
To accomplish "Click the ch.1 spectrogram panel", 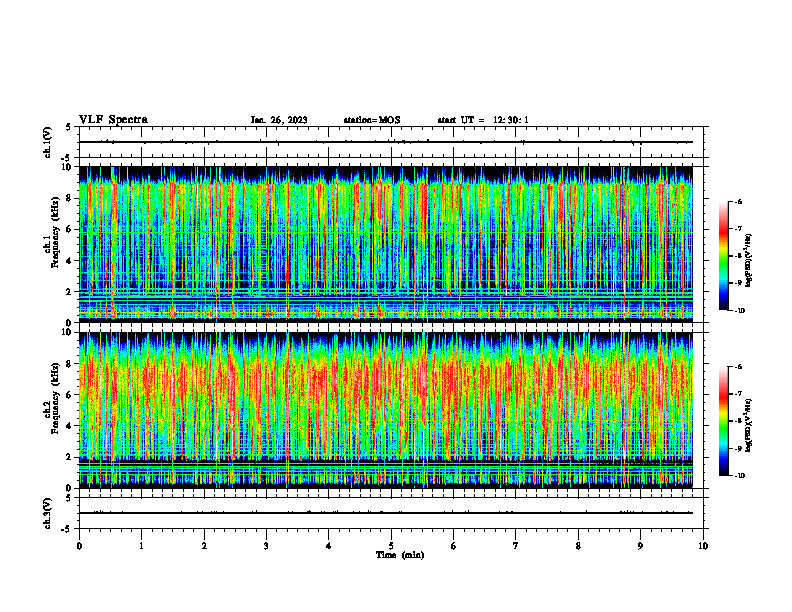I will (x=386, y=244).
